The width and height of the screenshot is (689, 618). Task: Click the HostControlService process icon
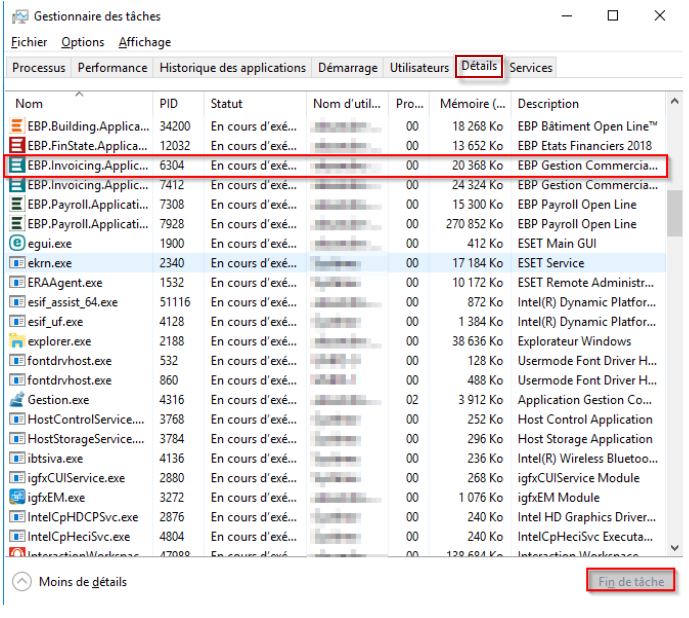(x=17, y=419)
